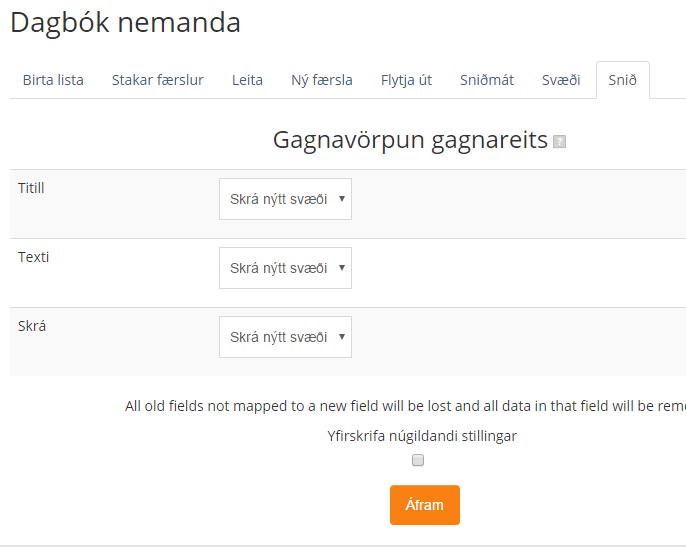Click the Dagbók nemanda page heading

tap(126, 23)
